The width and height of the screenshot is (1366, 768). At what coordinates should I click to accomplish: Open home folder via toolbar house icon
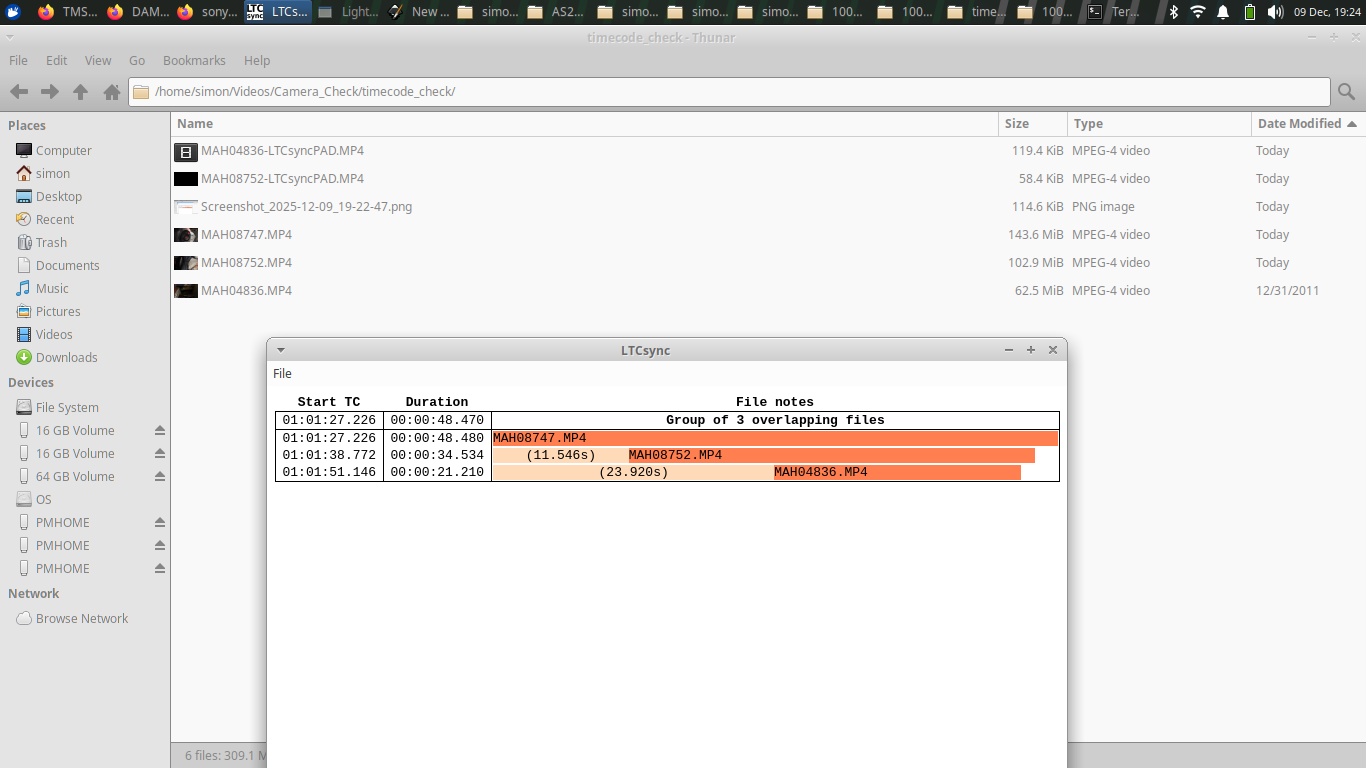point(112,92)
